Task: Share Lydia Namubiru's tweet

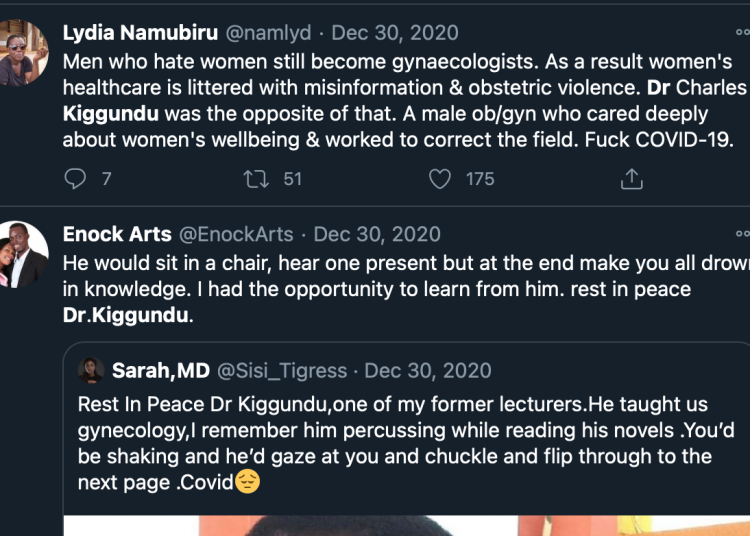Action: pos(631,179)
